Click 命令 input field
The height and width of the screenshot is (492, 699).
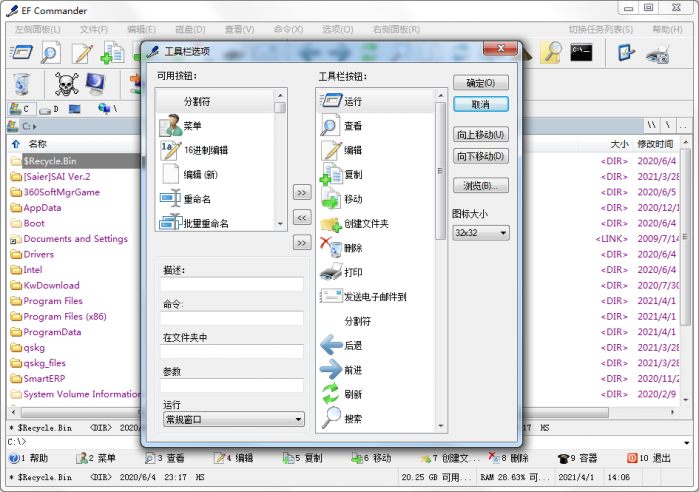tap(232, 318)
